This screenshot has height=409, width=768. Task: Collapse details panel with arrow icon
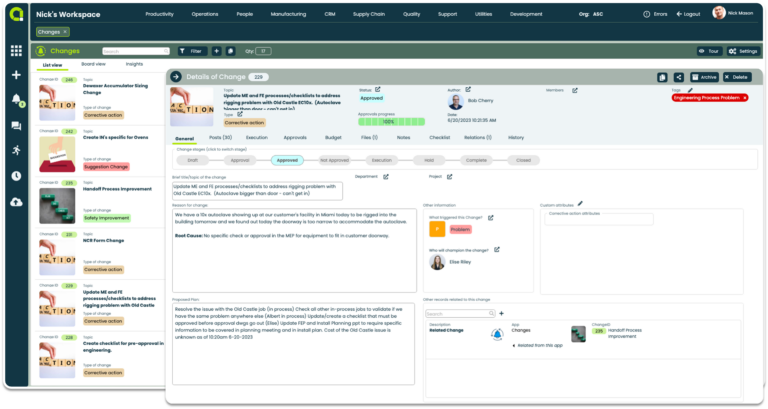click(176, 77)
